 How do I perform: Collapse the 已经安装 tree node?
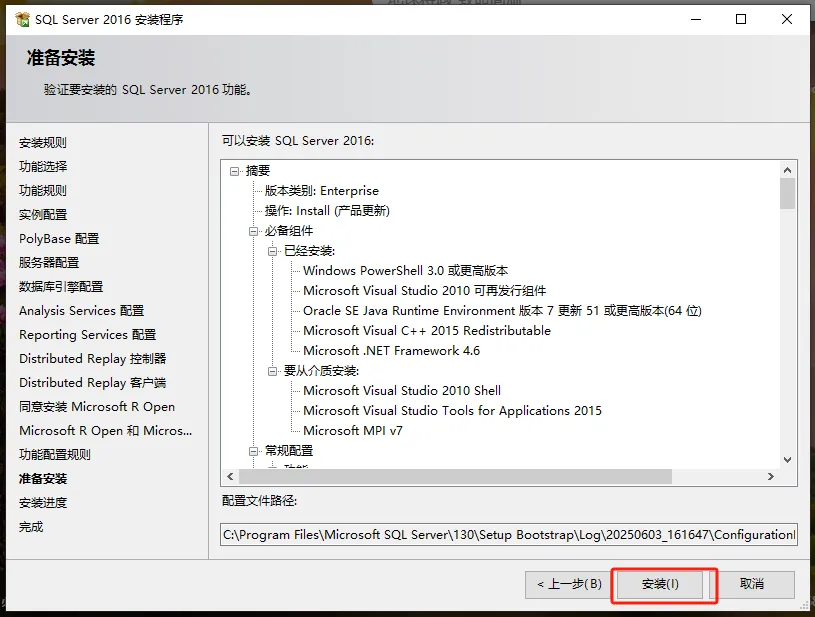272,251
